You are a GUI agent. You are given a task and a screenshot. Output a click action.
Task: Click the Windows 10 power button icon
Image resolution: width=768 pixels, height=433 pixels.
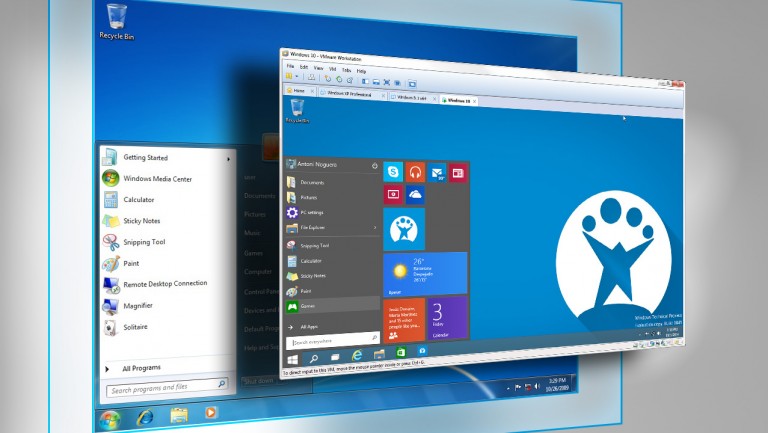click(374, 165)
